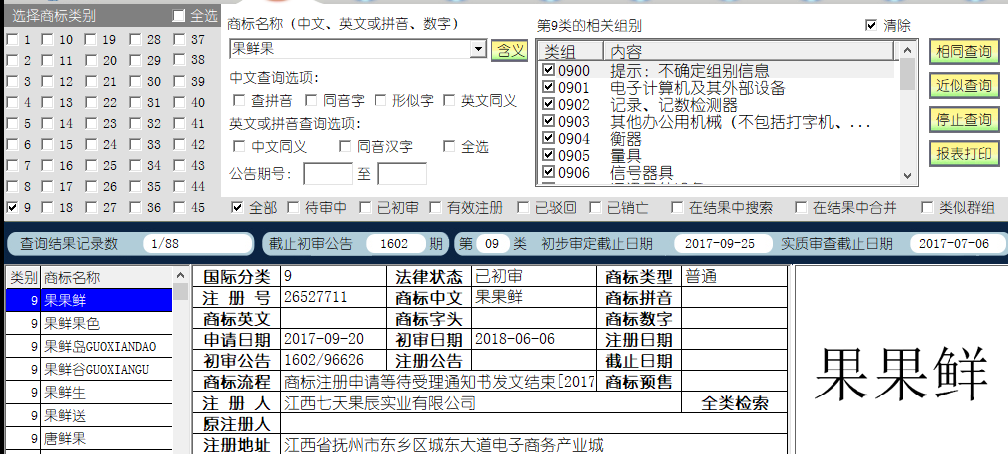Click the 含义 button
The image size is (1008, 454).
[510, 51]
